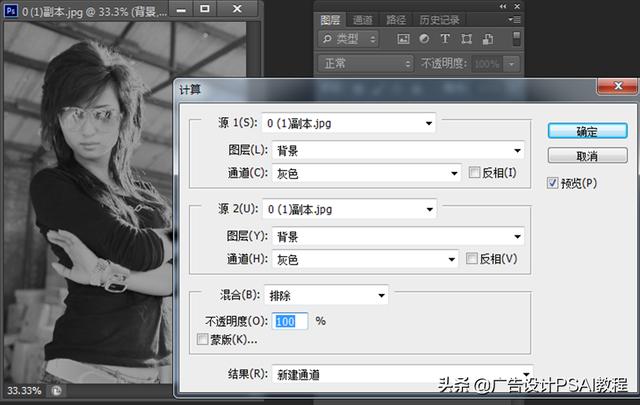Open the 混合(B) blending mode dropdown
Image resolution: width=640 pixels, height=405 pixels.
pyautogui.click(x=326, y=295)
